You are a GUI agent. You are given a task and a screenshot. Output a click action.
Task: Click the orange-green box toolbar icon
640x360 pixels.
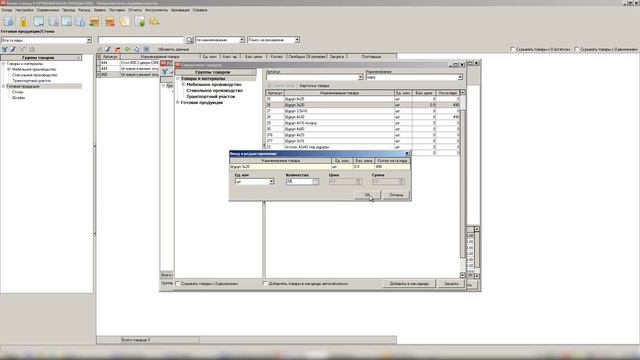(95, 22)
